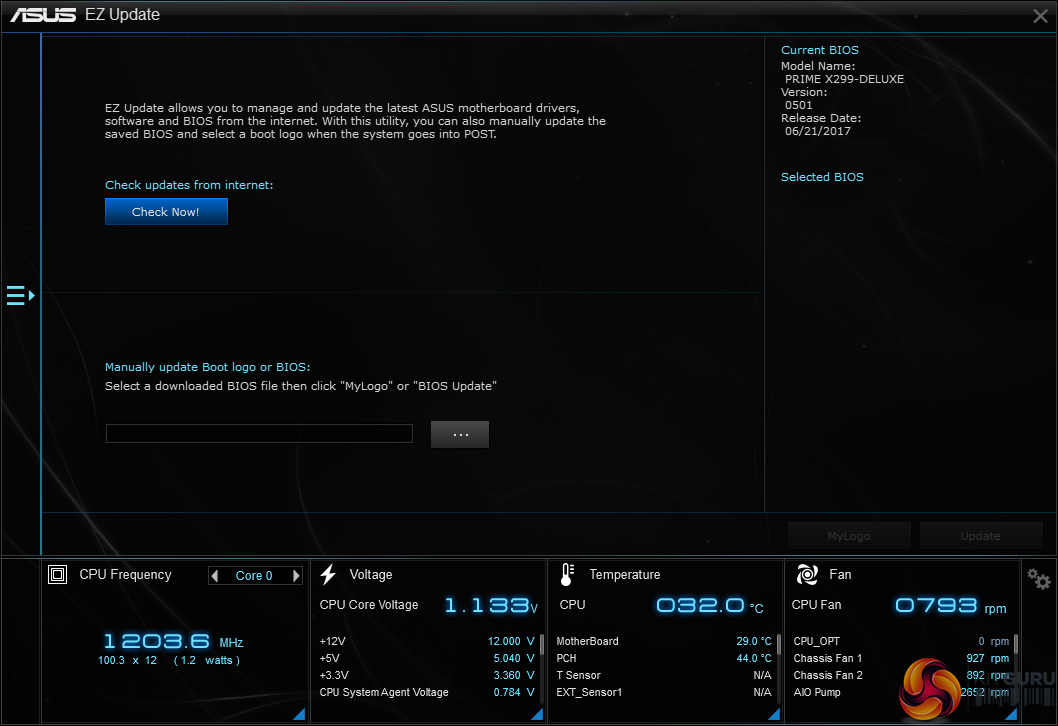Expand the Fan panel corner triangle

point(1011,714)
